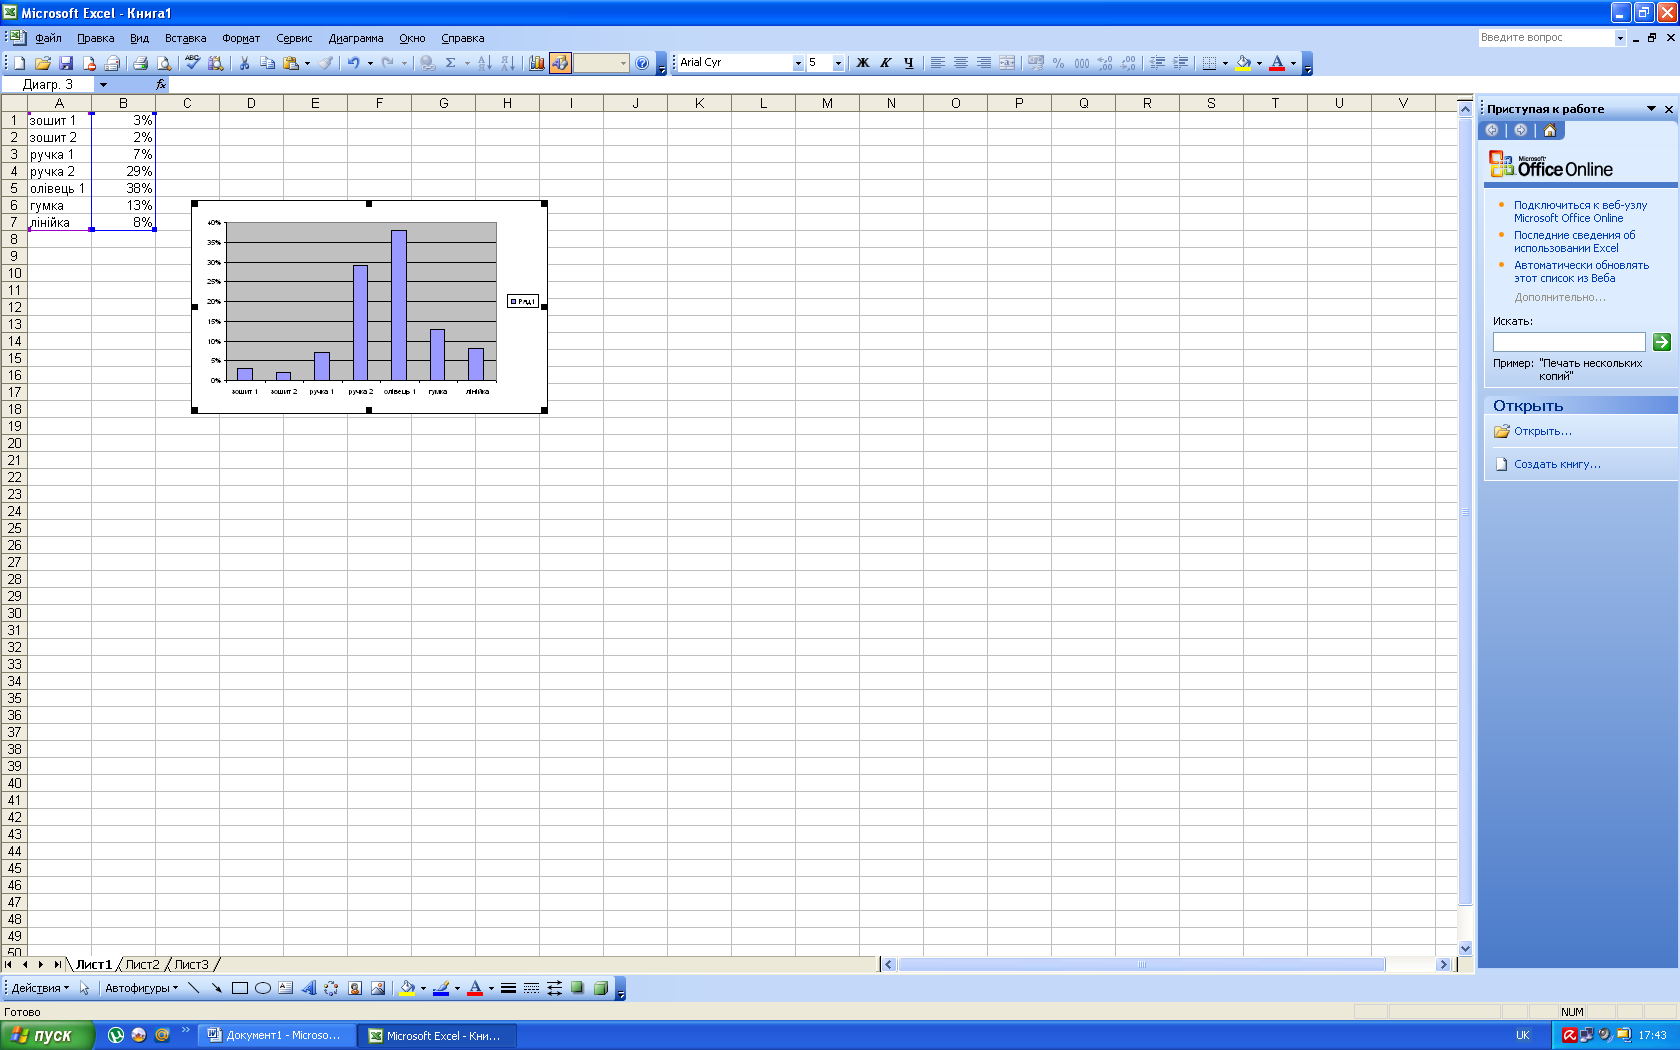Paste using the clipboard icon
1680x1050 pixels.
(x=290, y=63)
